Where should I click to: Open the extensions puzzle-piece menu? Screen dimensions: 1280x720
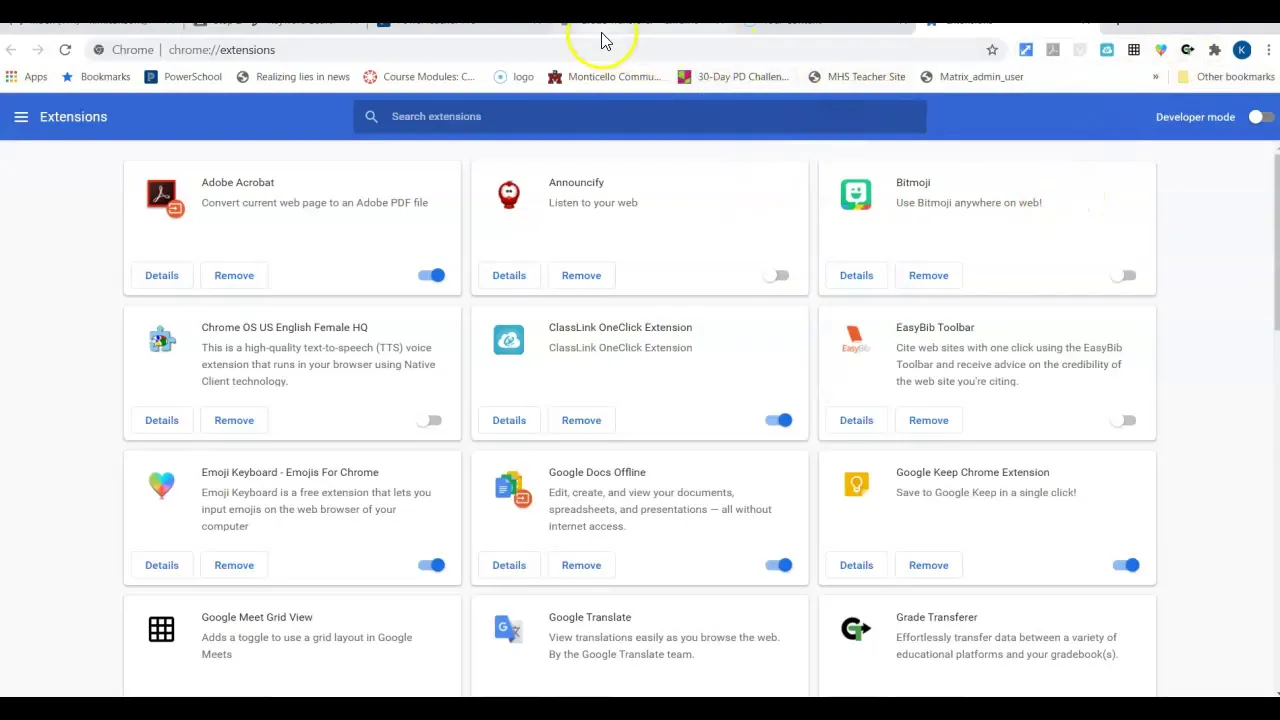(1215, 50)
